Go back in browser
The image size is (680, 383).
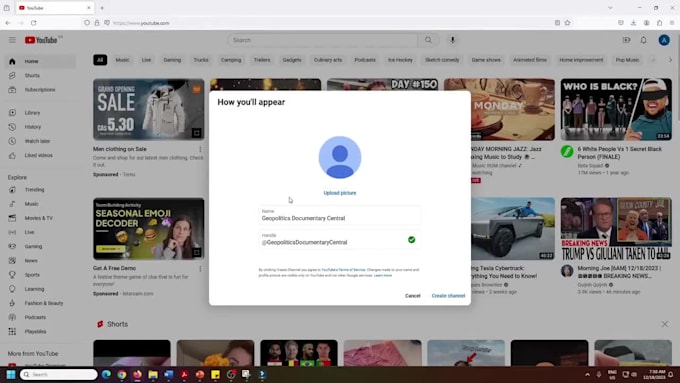point(8,23)
